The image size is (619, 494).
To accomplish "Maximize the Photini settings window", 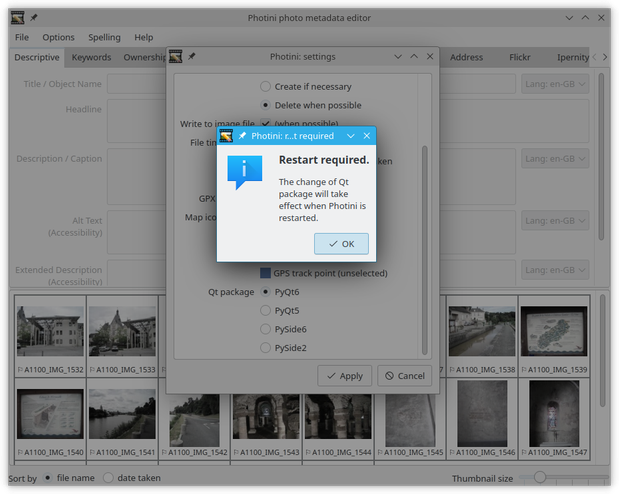I will tap(414, 56).
